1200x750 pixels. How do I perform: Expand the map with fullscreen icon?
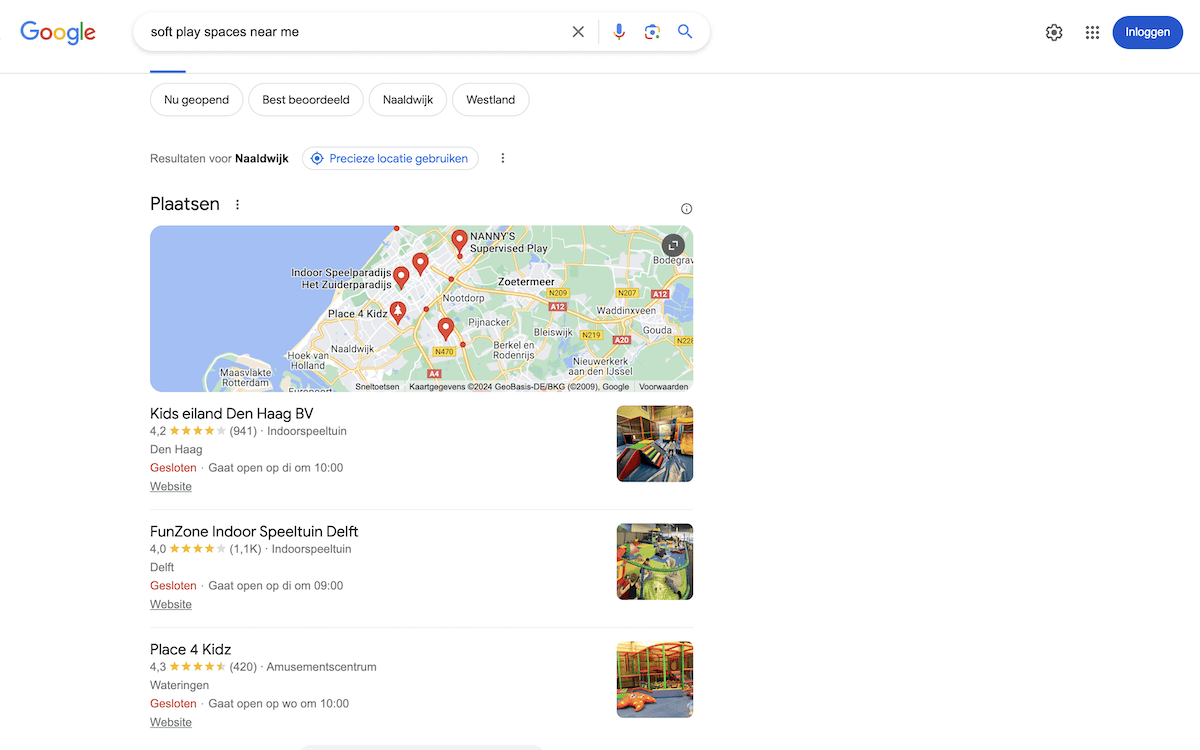pos(674,245)
